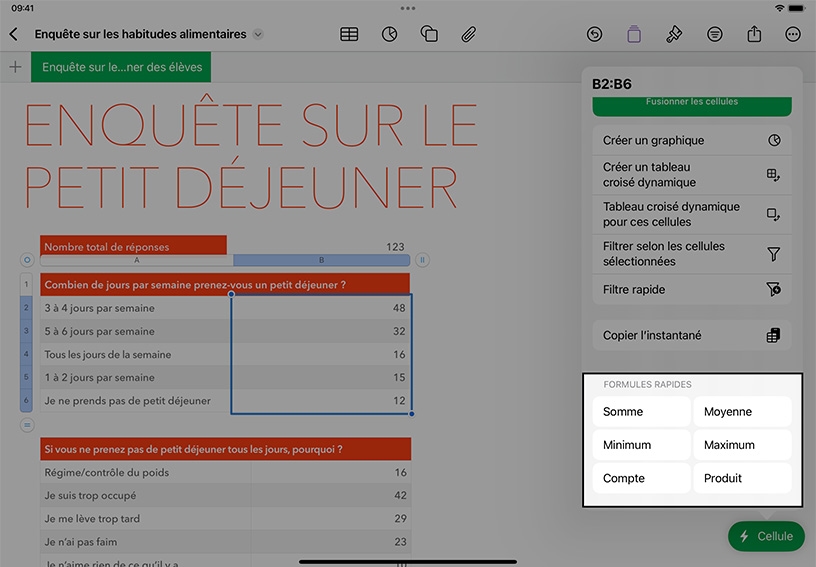Insert a chart from the toolbar

click(389, 34)
